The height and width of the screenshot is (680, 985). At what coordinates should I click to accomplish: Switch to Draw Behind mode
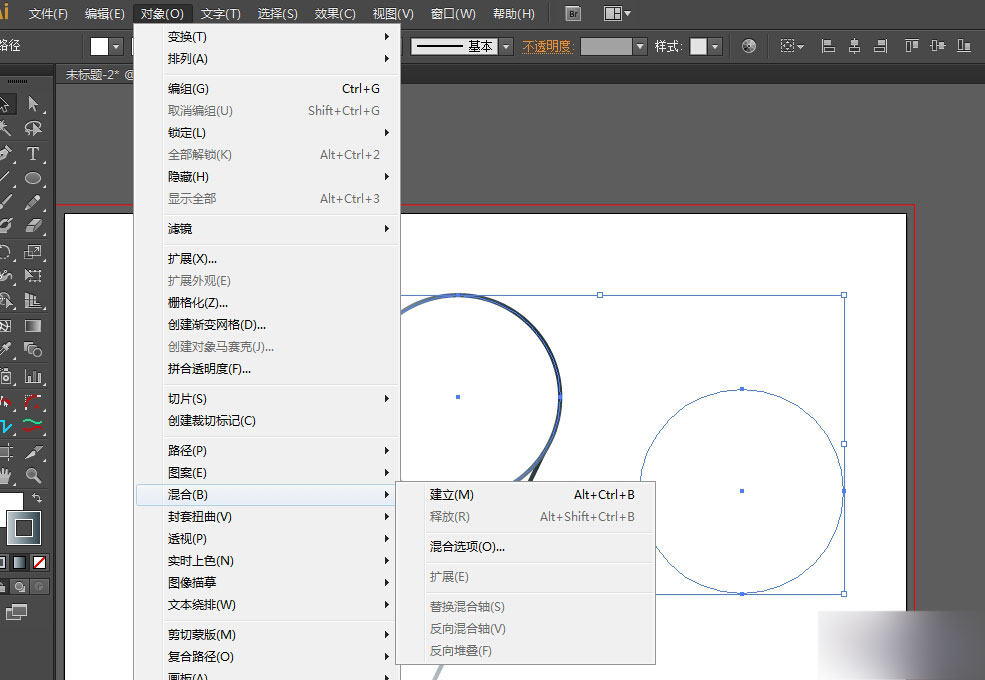point(20,586)
